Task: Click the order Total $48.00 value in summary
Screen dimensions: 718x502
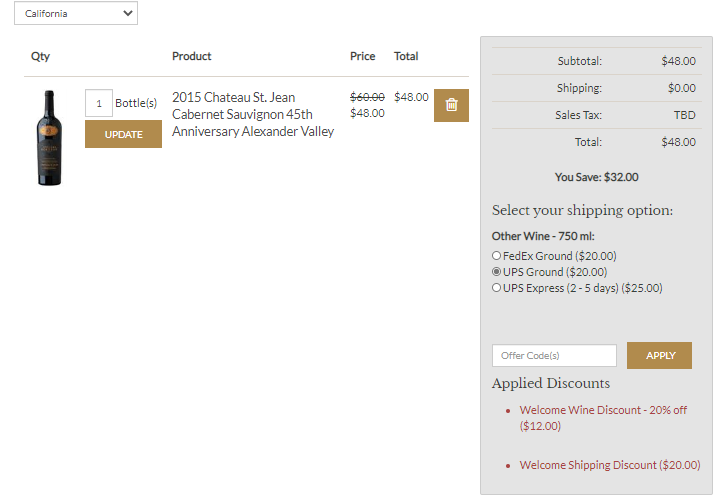Action: tap(678, 142)
